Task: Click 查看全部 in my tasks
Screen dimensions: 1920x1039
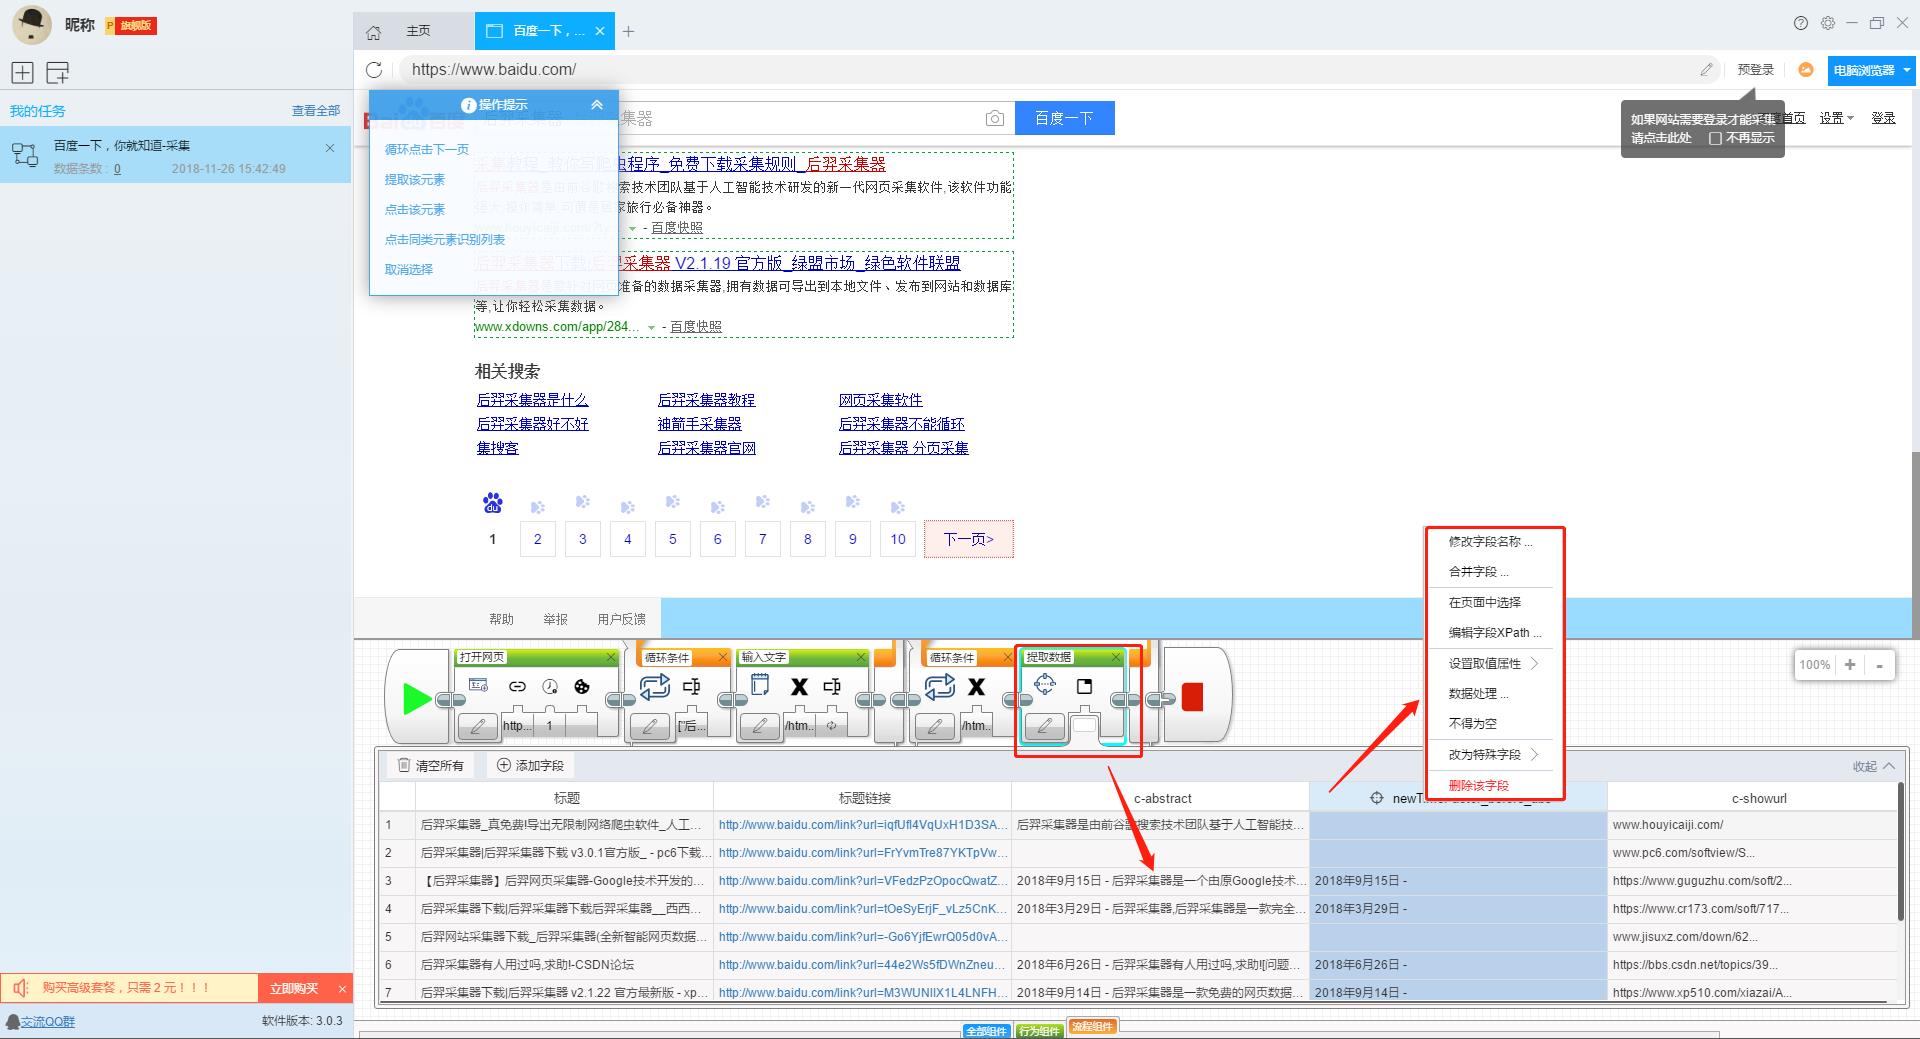Action: coord(316,111)
